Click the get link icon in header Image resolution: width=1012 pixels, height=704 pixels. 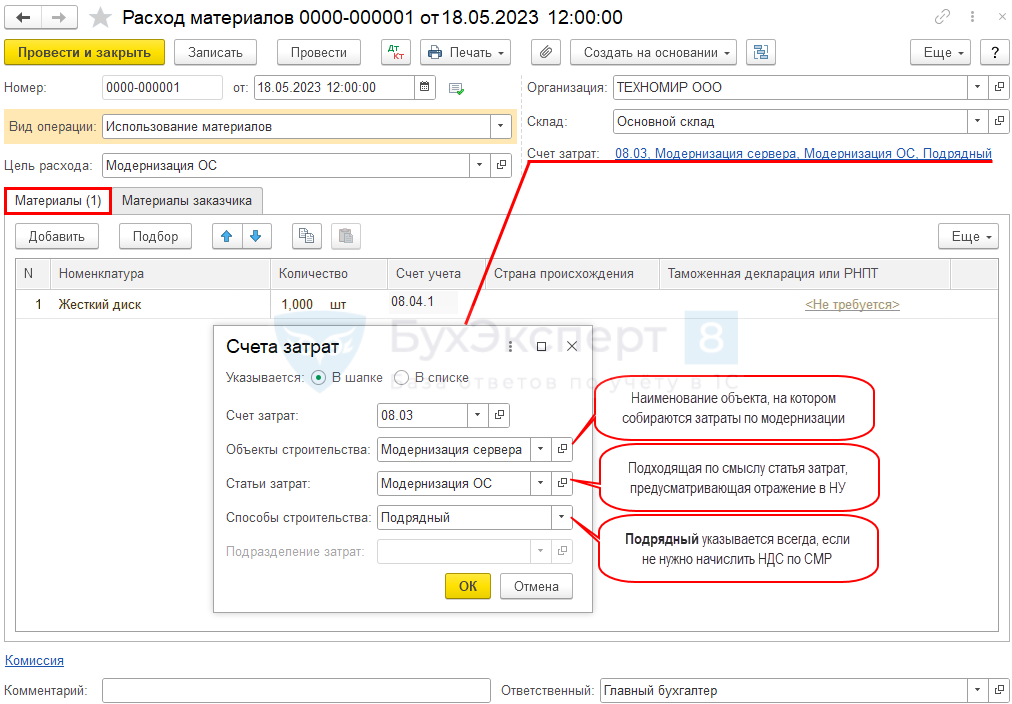(x=942, y=17)
